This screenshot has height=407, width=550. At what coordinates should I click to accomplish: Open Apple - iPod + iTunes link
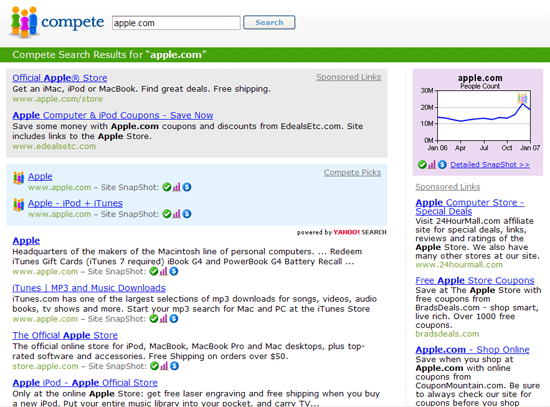click(x=75, y=203)
